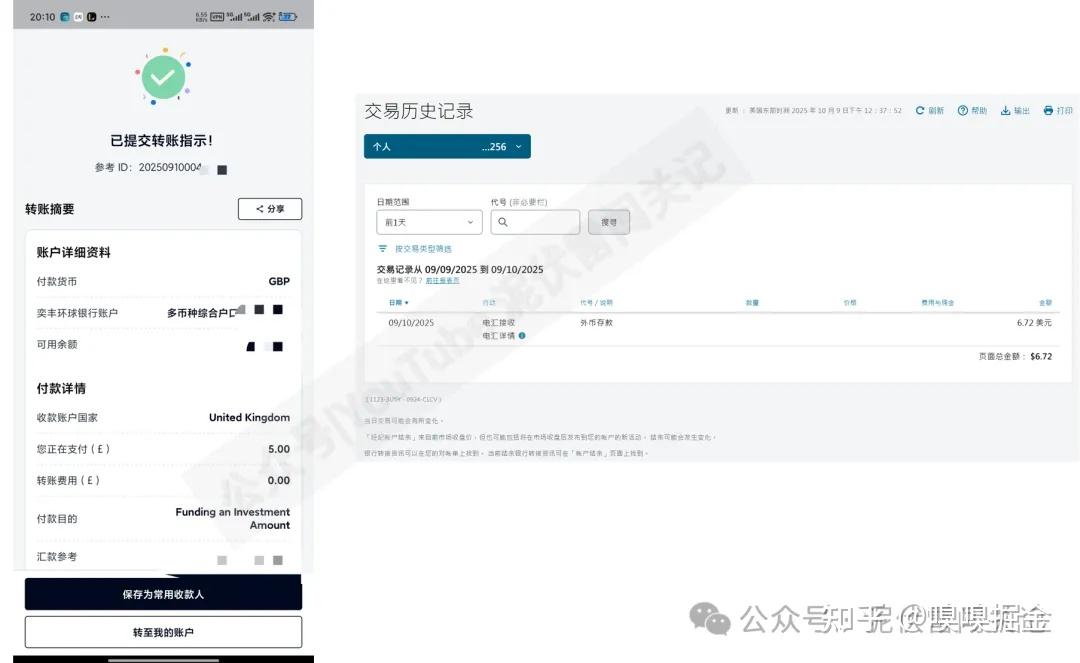
Task: Click the 代号 / 说明 column header
Action: click(x=596, y=302)
